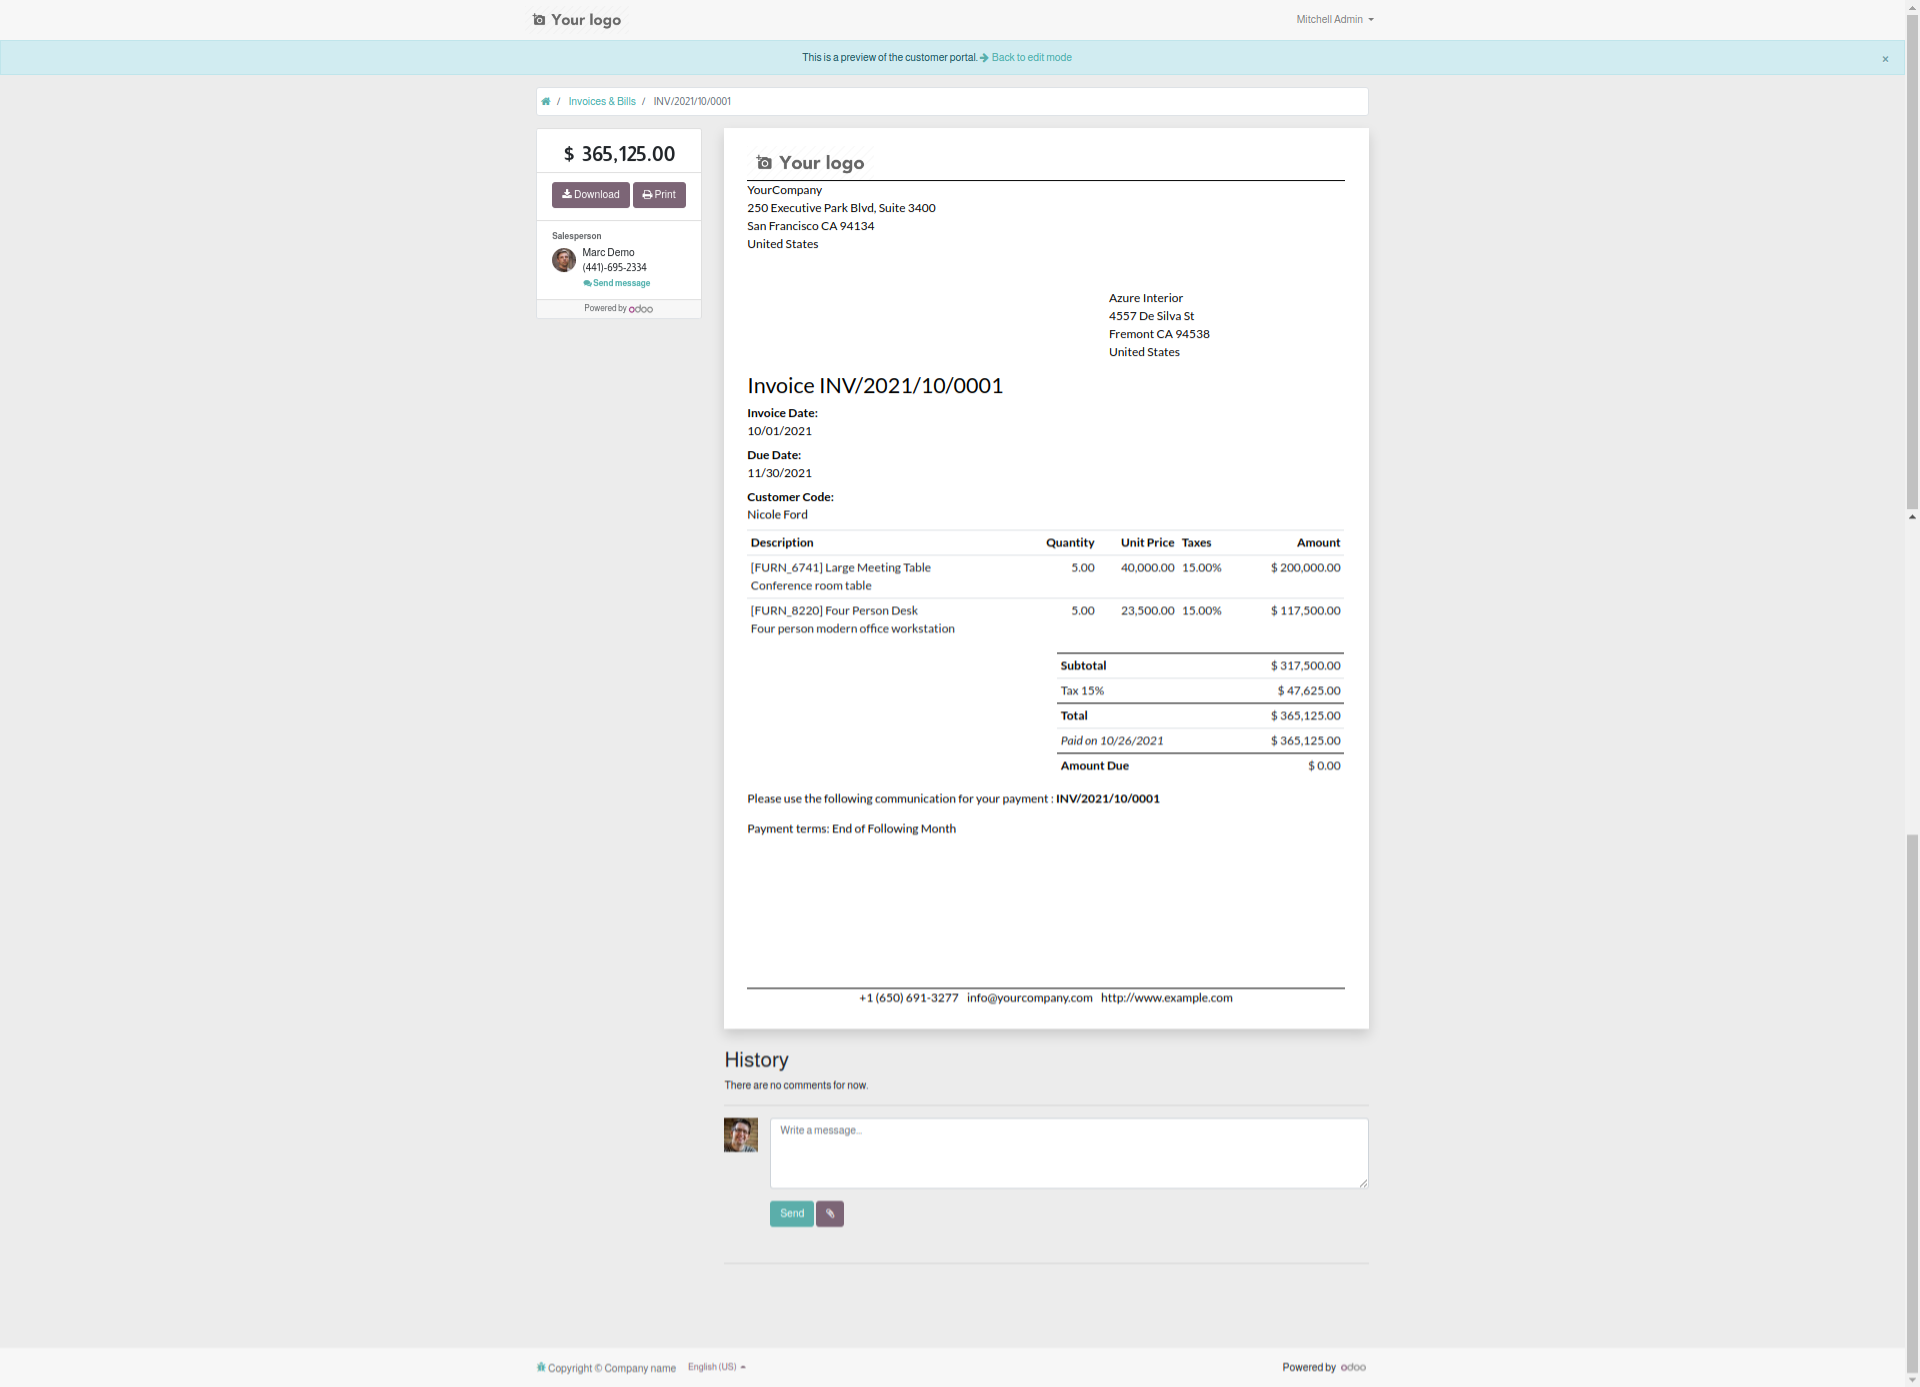
Task: Expand the English (US) language selector
Action: click(x=716, y=1367)
